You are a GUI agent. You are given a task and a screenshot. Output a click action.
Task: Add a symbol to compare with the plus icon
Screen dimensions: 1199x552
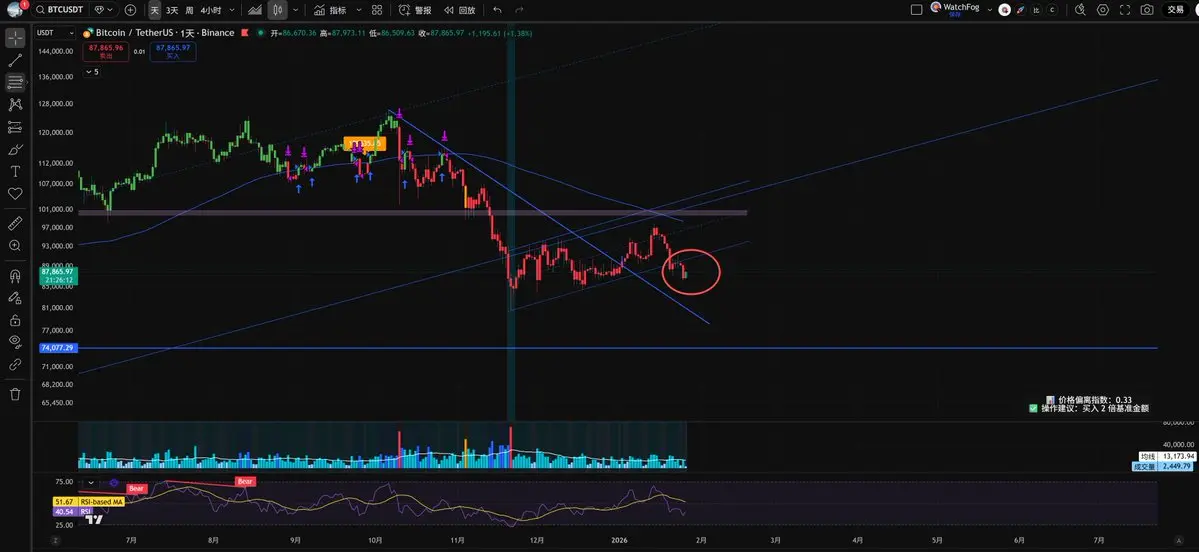[x=131, y=10]
